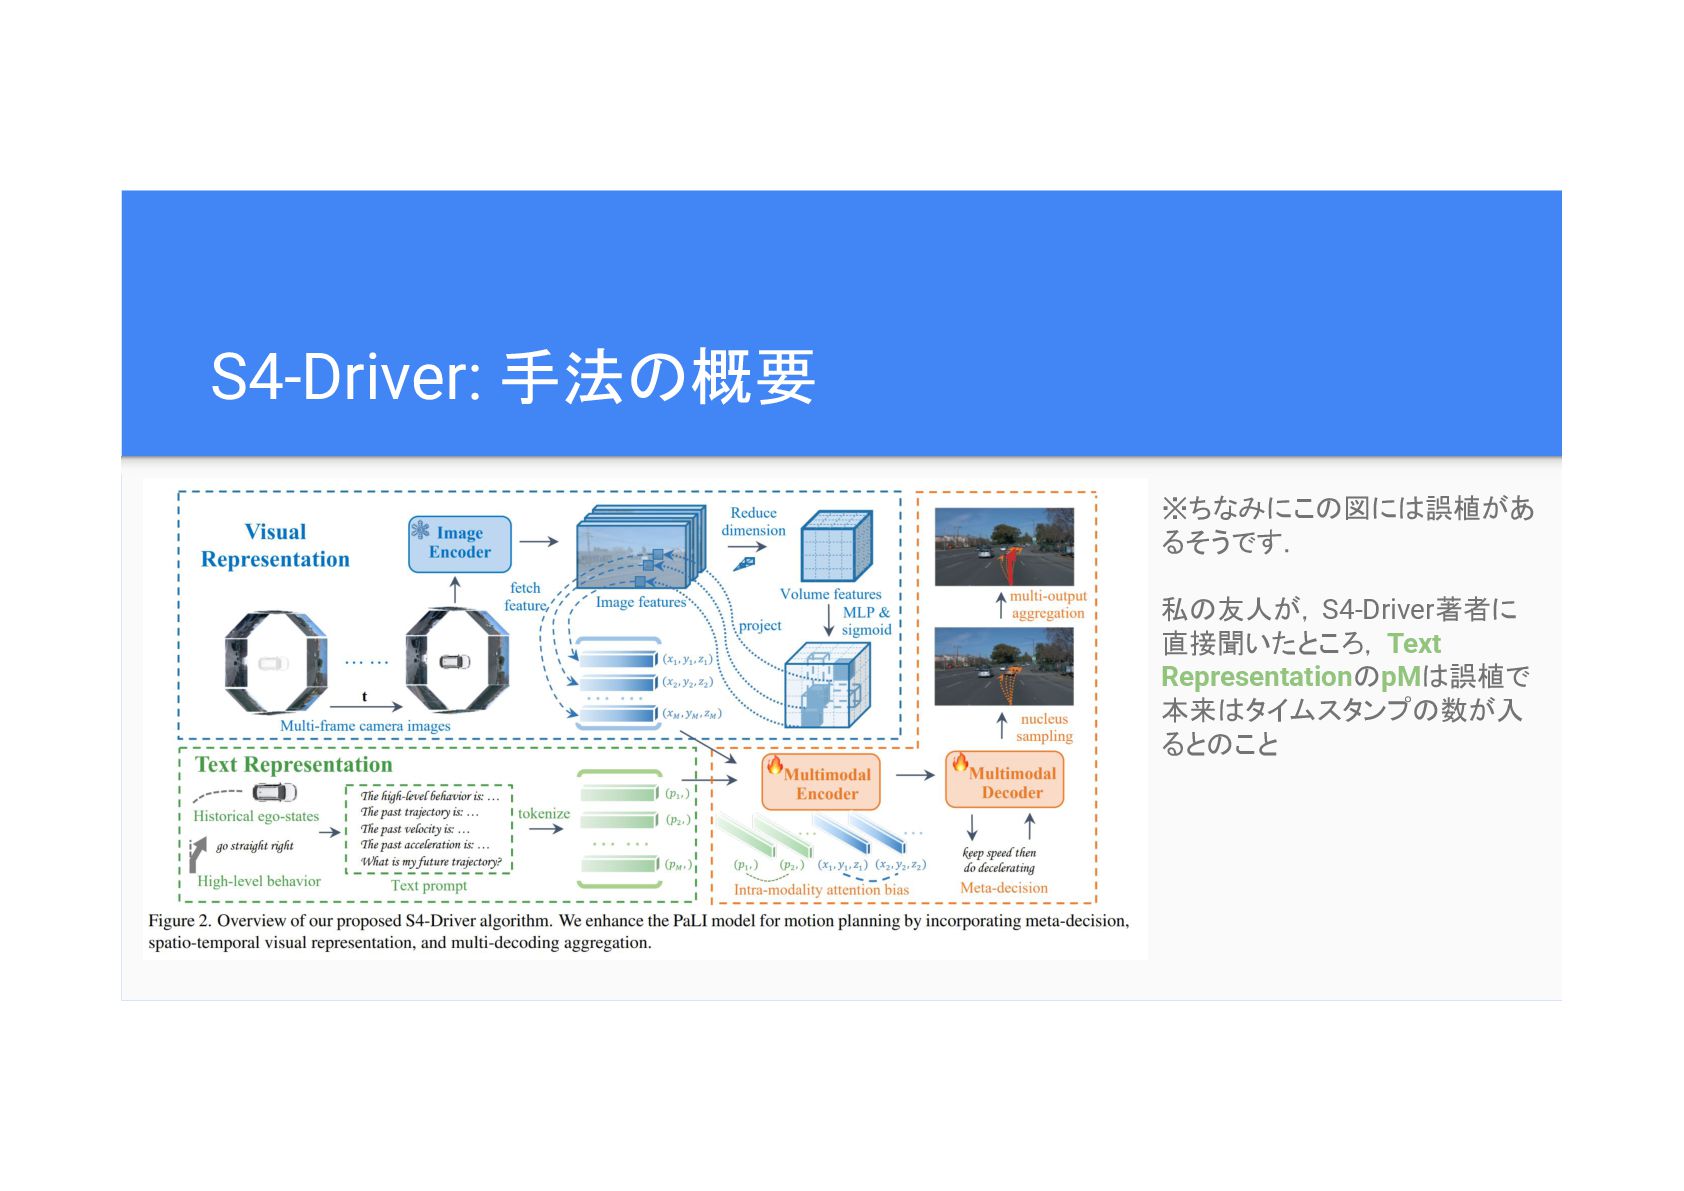Click '私の友人が, S4-Driver著者に' sentence
This screenshot has width=1684, height=1191.
[1339, 609]
